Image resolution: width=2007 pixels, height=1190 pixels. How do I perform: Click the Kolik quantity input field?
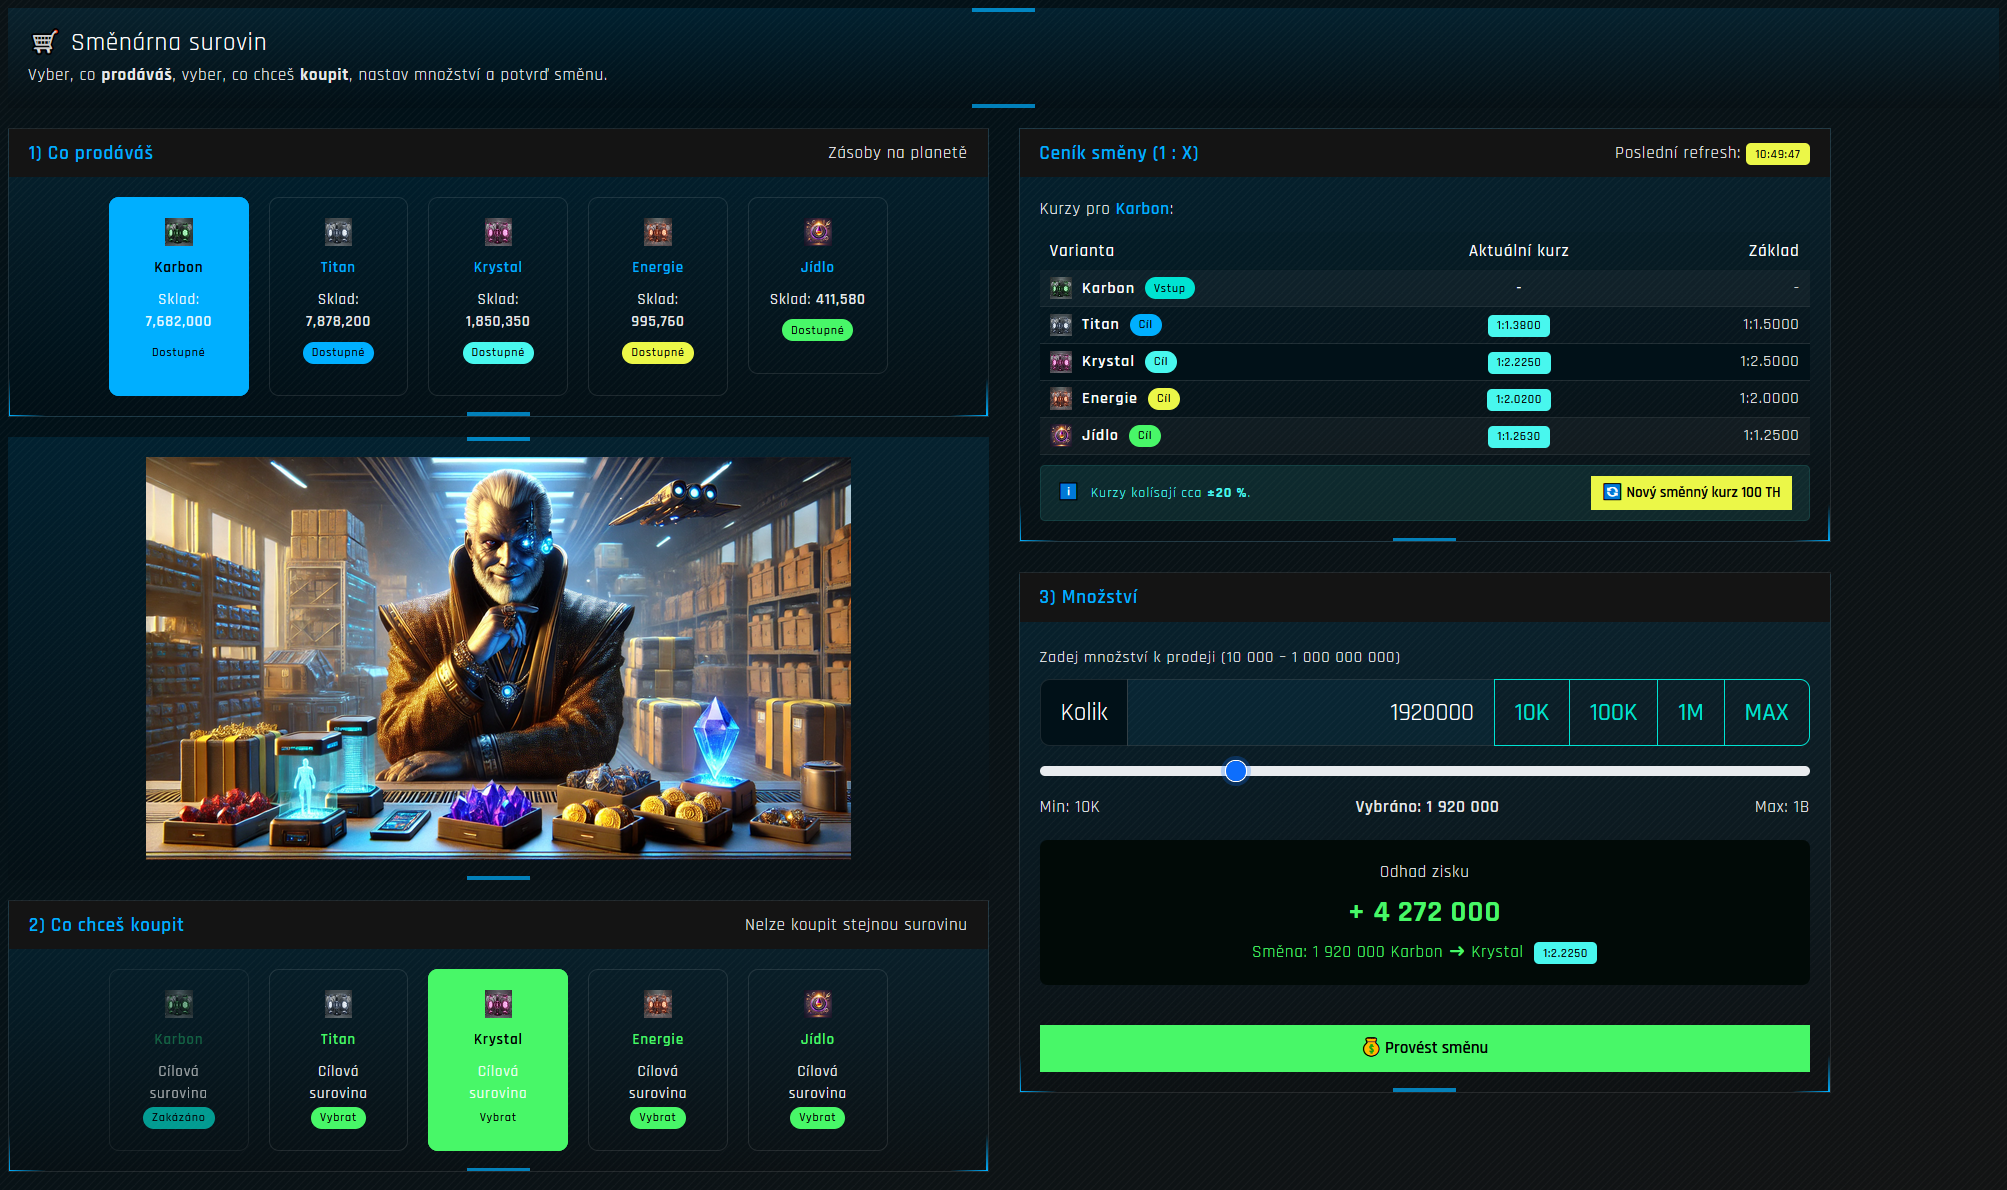pyautogui.click(x=1310, y=713)
